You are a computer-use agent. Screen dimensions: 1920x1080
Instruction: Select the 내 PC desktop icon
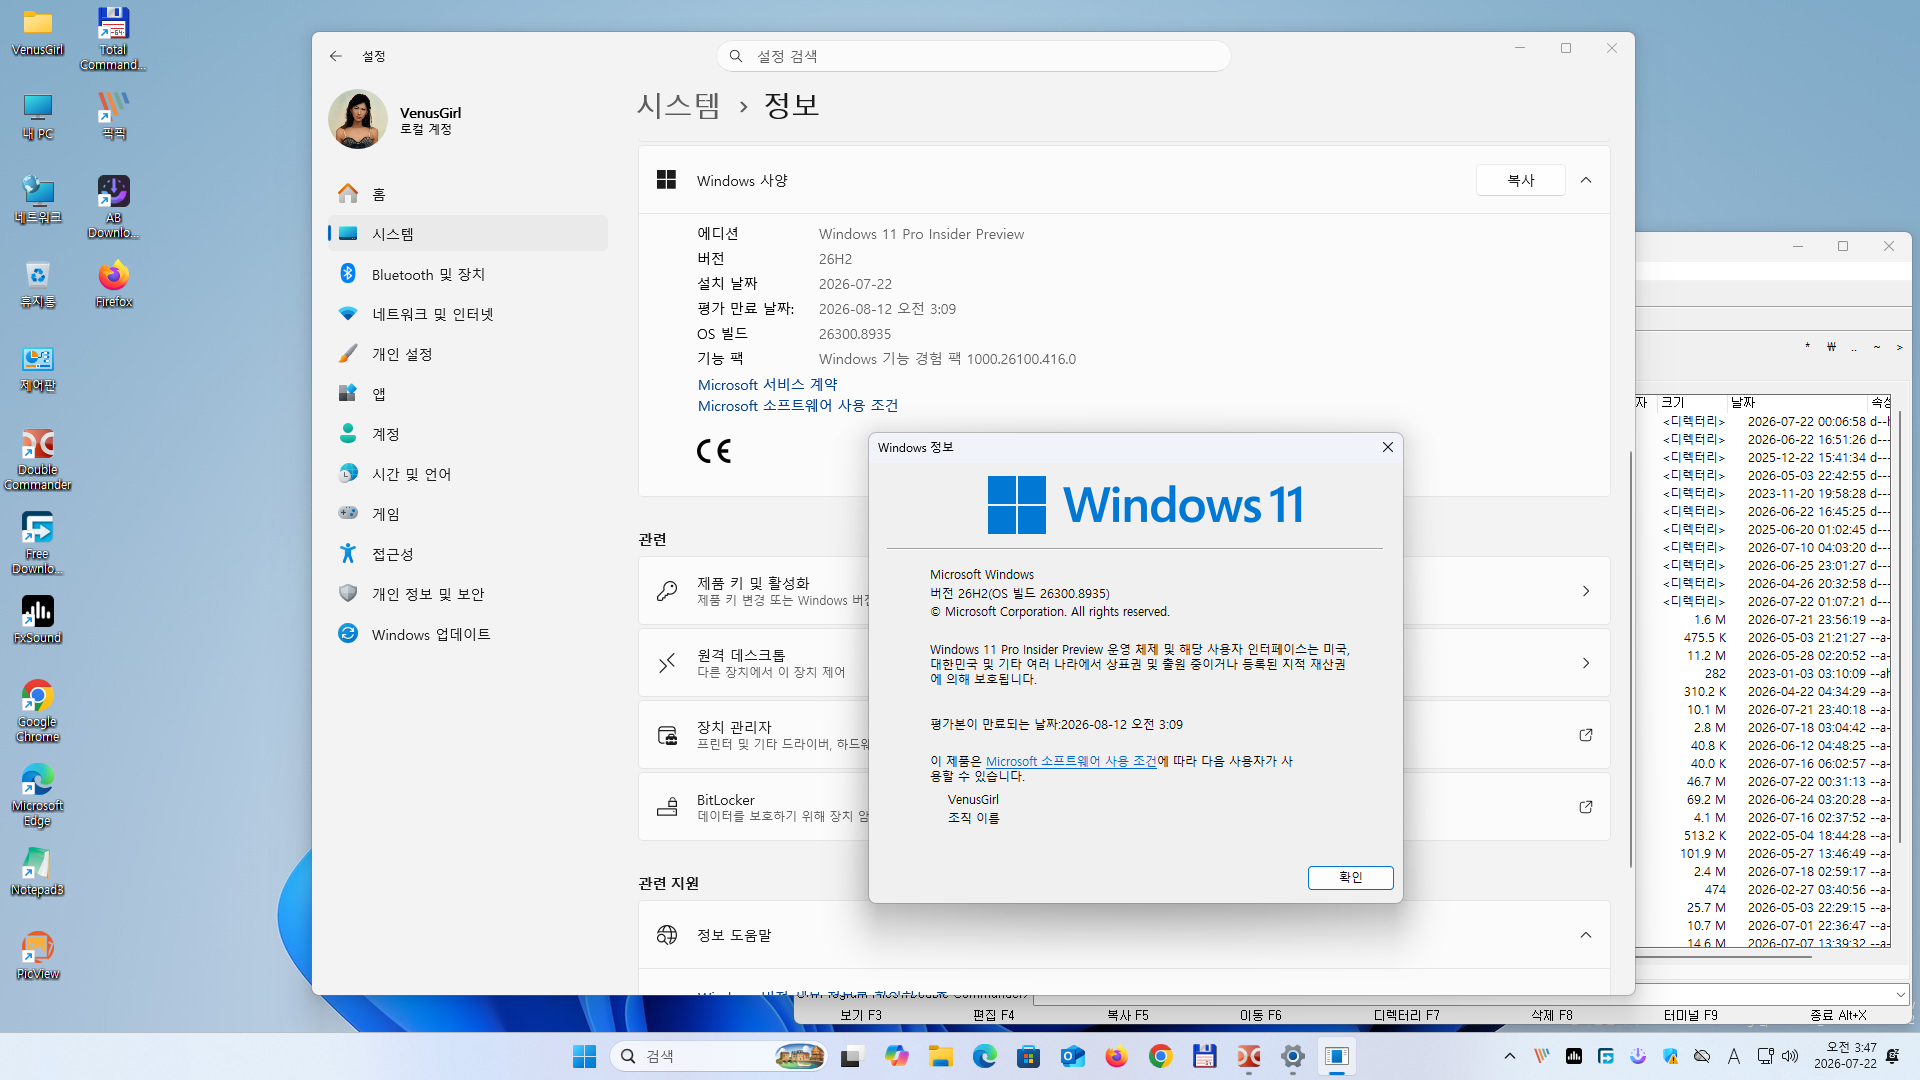tap(38, 116)
